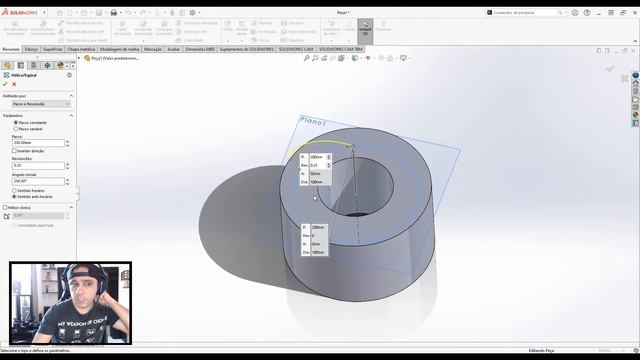Switch to the Avaliar tab
Screen dimensions: 640x360
(x=173, y=49)
